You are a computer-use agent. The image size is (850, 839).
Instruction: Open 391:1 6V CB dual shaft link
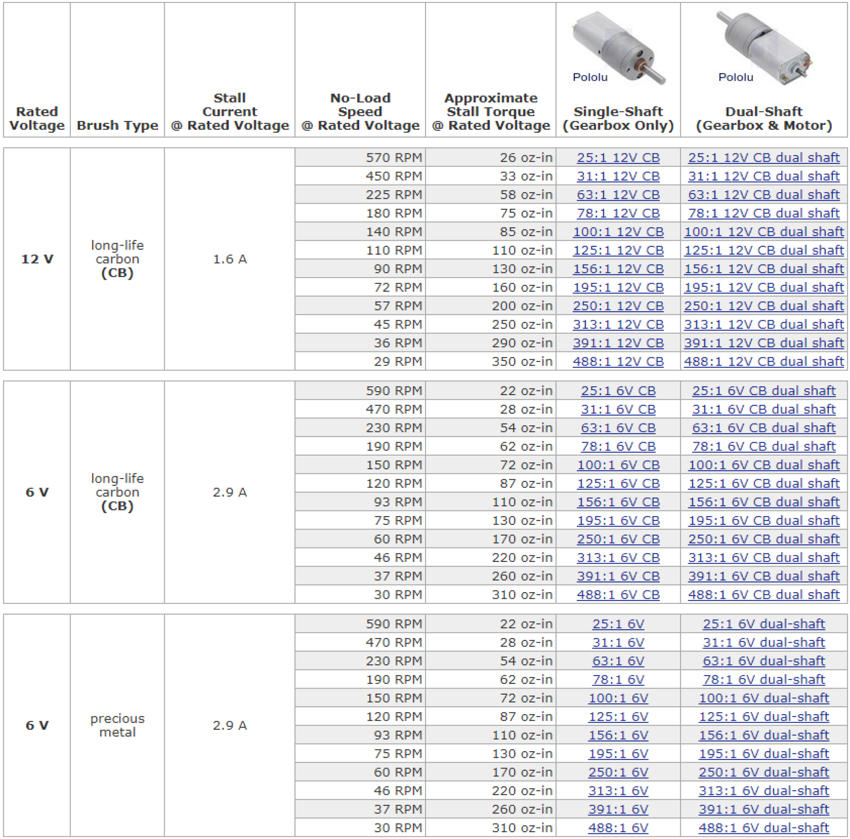point(764,576)
